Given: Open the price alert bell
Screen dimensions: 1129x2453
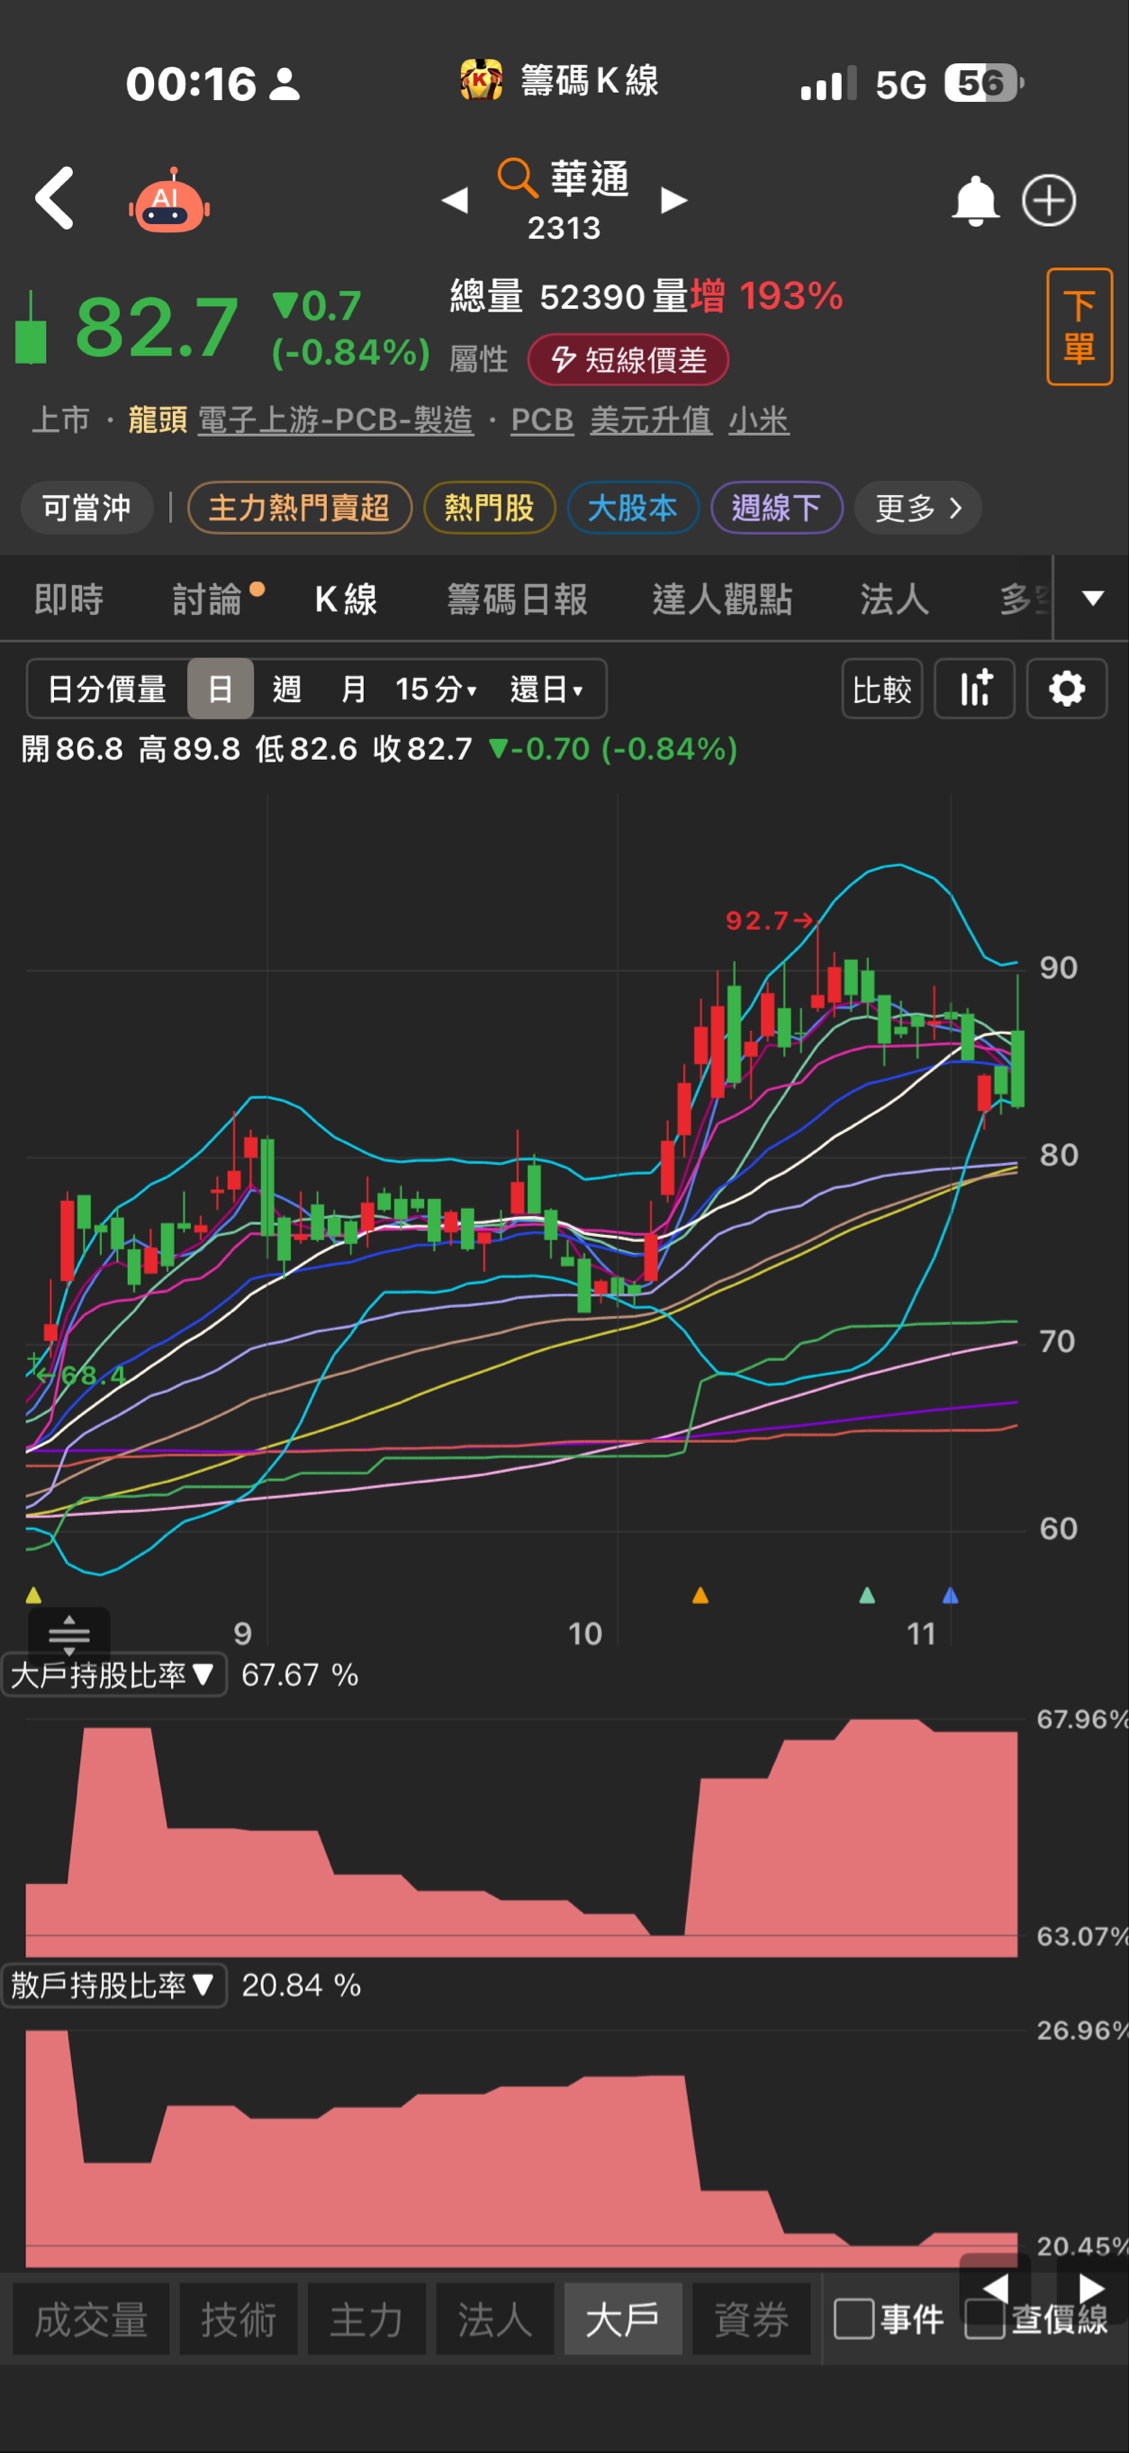Looking at the screenshot, I should [973, 201].
